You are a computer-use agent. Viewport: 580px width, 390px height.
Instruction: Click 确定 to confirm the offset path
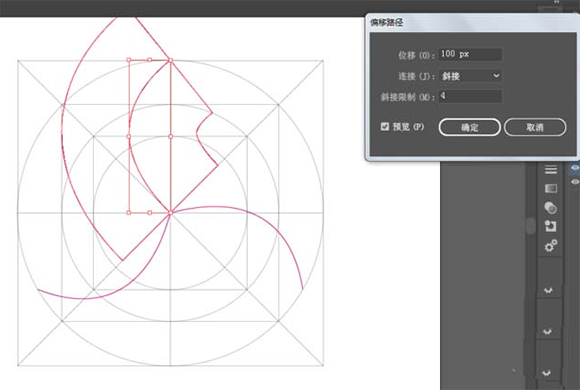470,127
